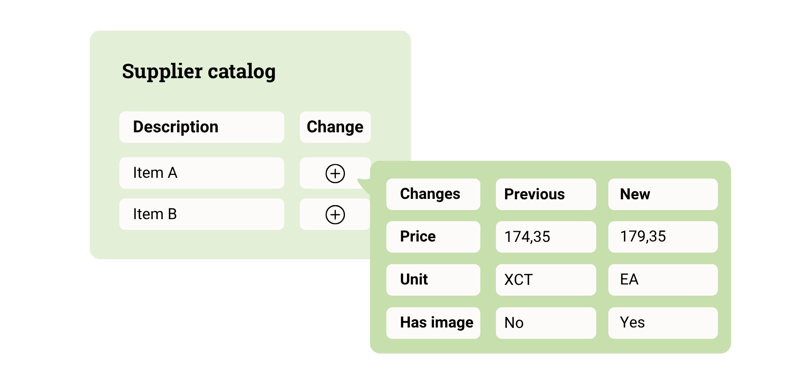Select the Changes header in popup
The image size is (795, 380).
point(433,194)
